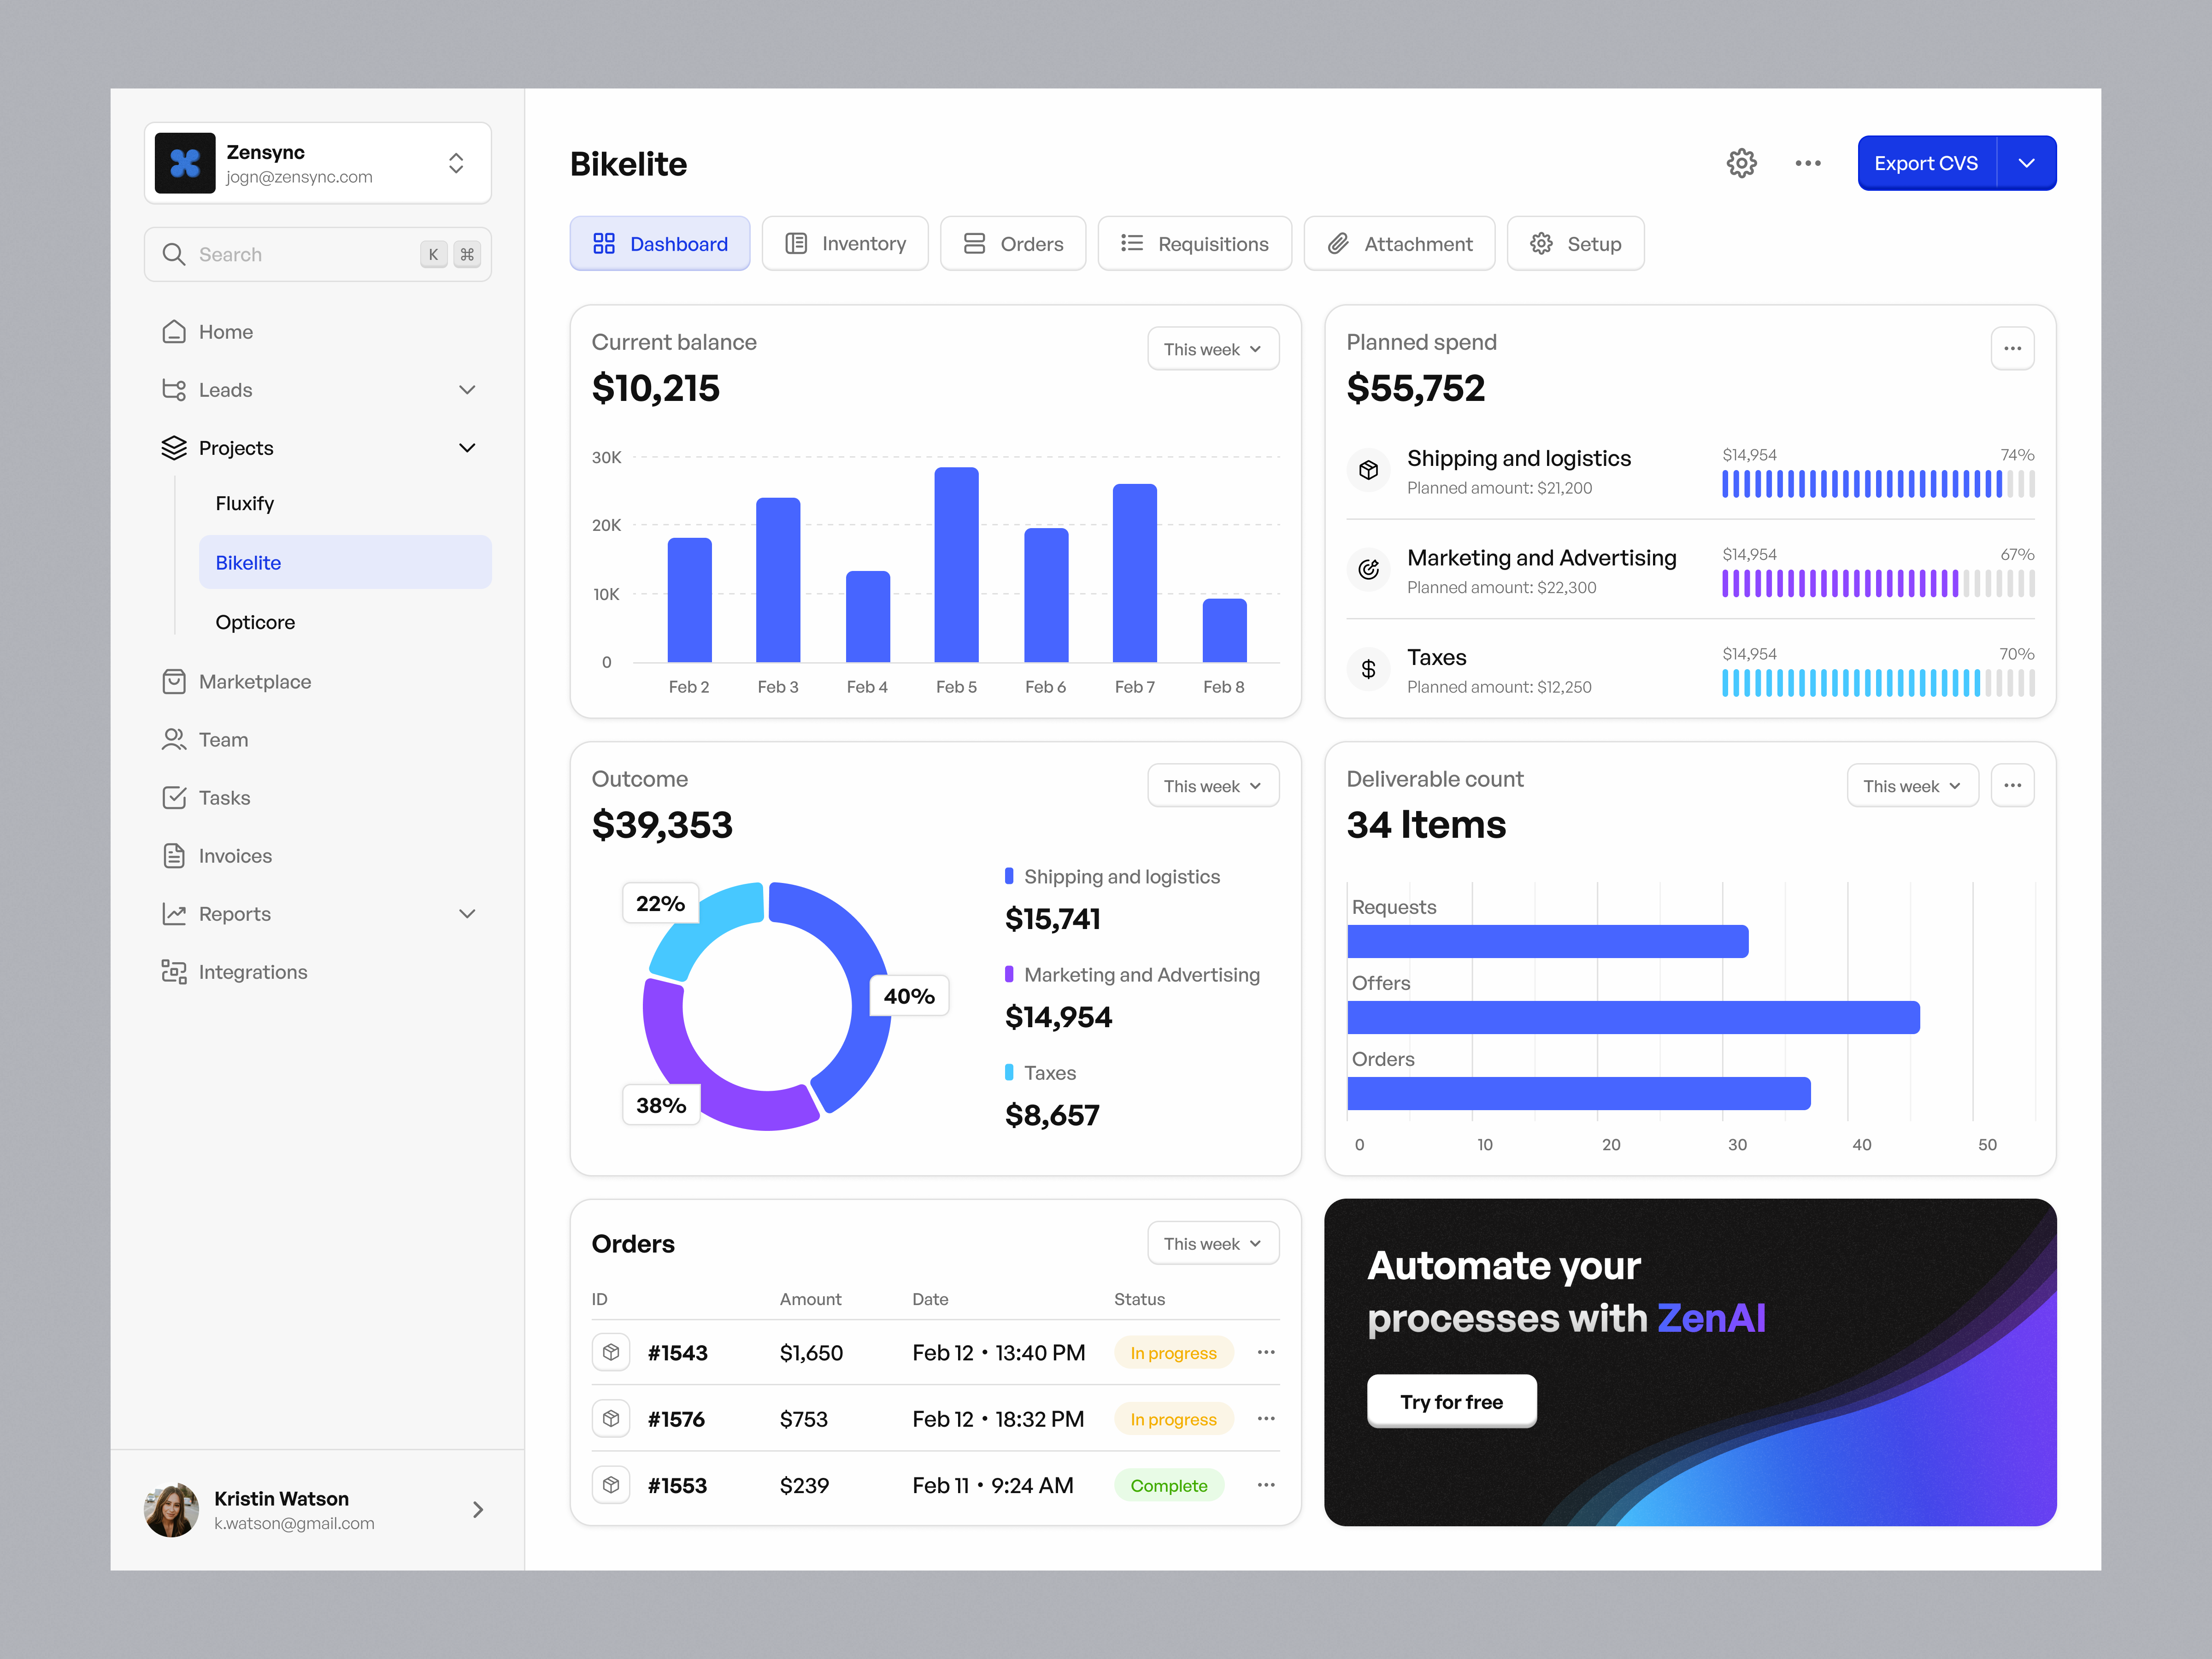
Task: Click the Try for free button in ZenAI banner
Action: (x=1451, y=1401)
